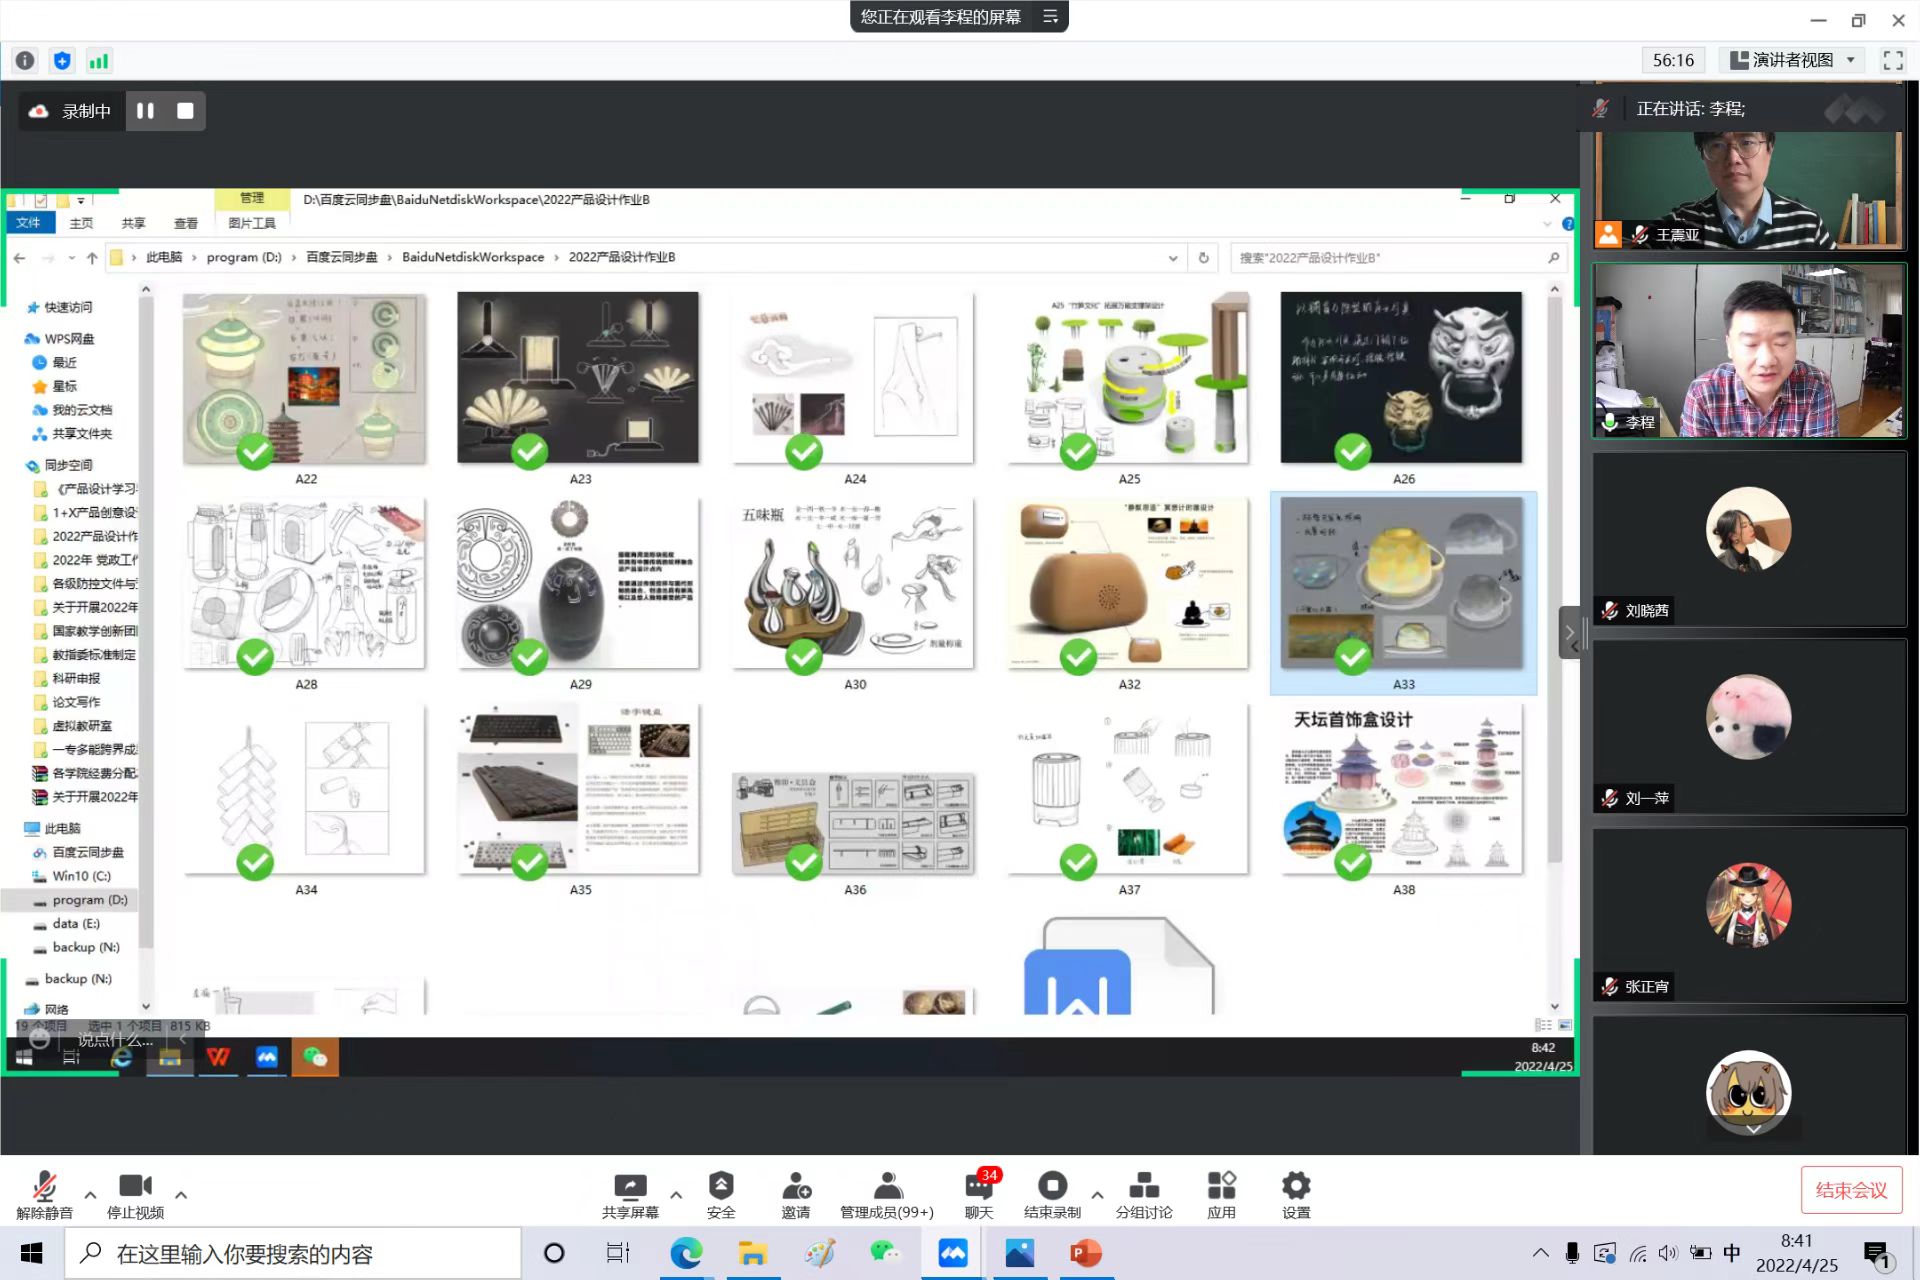1920x1280 pixels.
Task: Open the 应用 apps icon
Action: (1221, 1187)
